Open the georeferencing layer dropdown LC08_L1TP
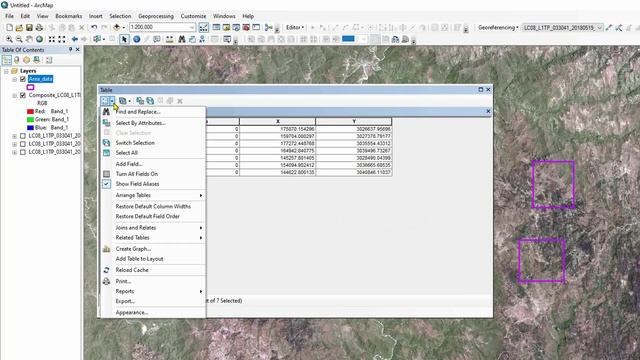Image resolution: width=640 pixels, height=360 pixels. [563, 28]
